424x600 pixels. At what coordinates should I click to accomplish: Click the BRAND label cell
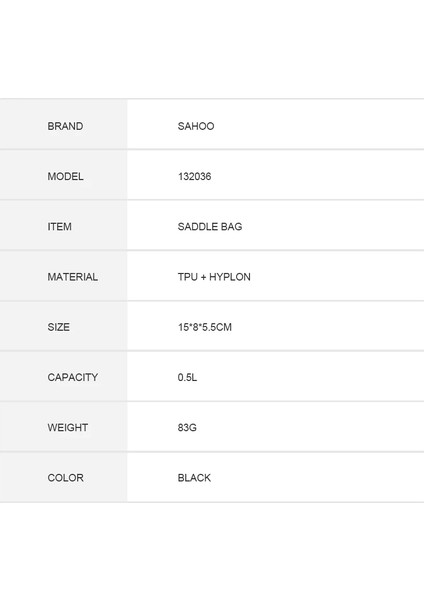click(64, 124)
